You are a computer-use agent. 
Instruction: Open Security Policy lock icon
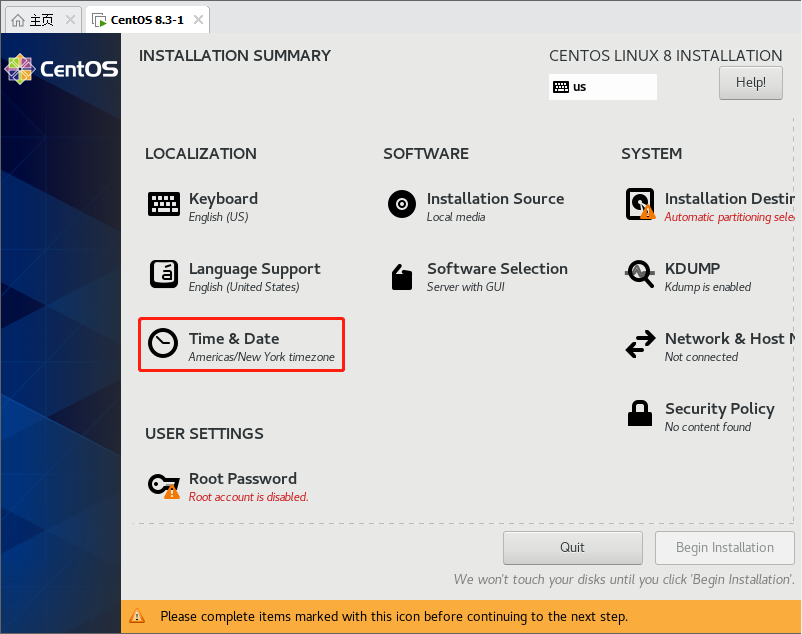[640, 413]
